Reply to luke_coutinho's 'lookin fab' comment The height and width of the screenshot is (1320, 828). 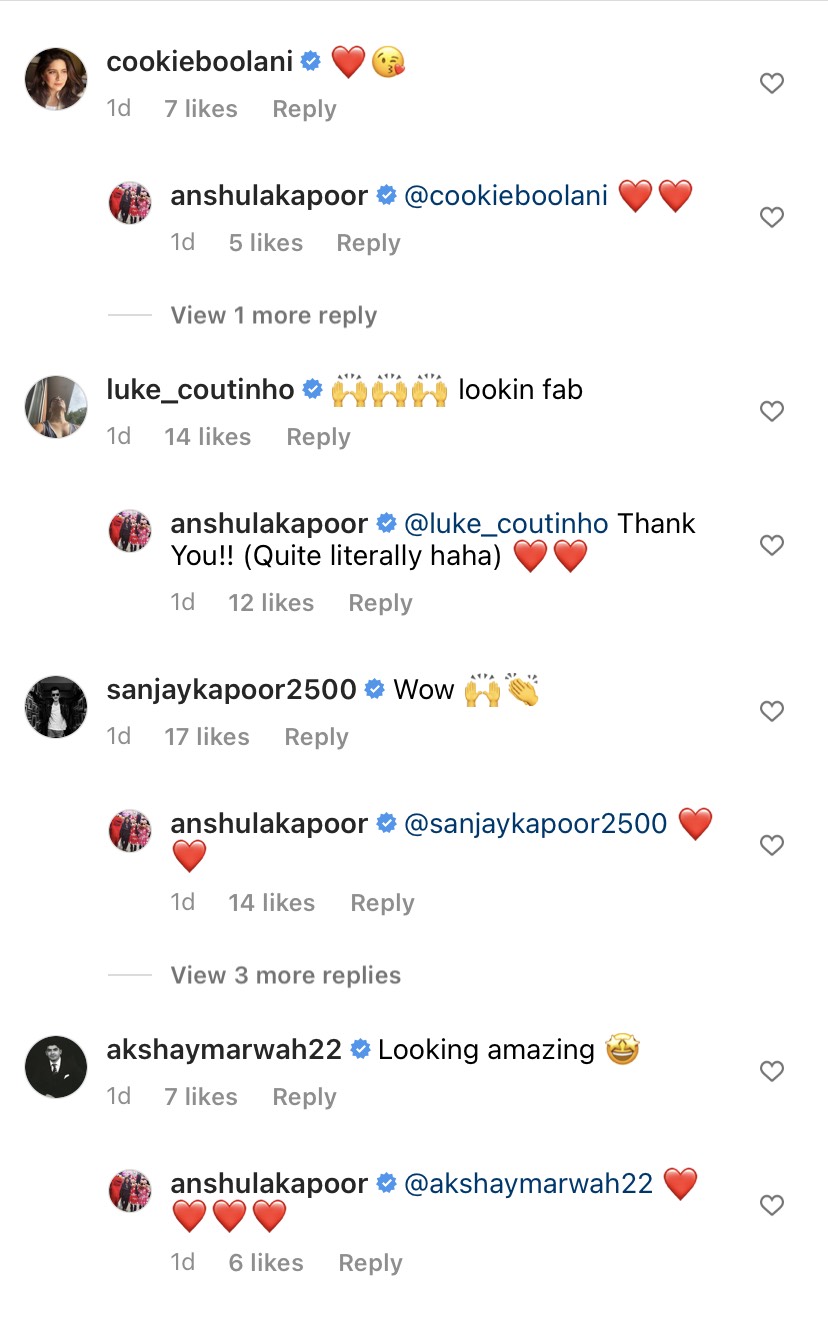point(317,436)
